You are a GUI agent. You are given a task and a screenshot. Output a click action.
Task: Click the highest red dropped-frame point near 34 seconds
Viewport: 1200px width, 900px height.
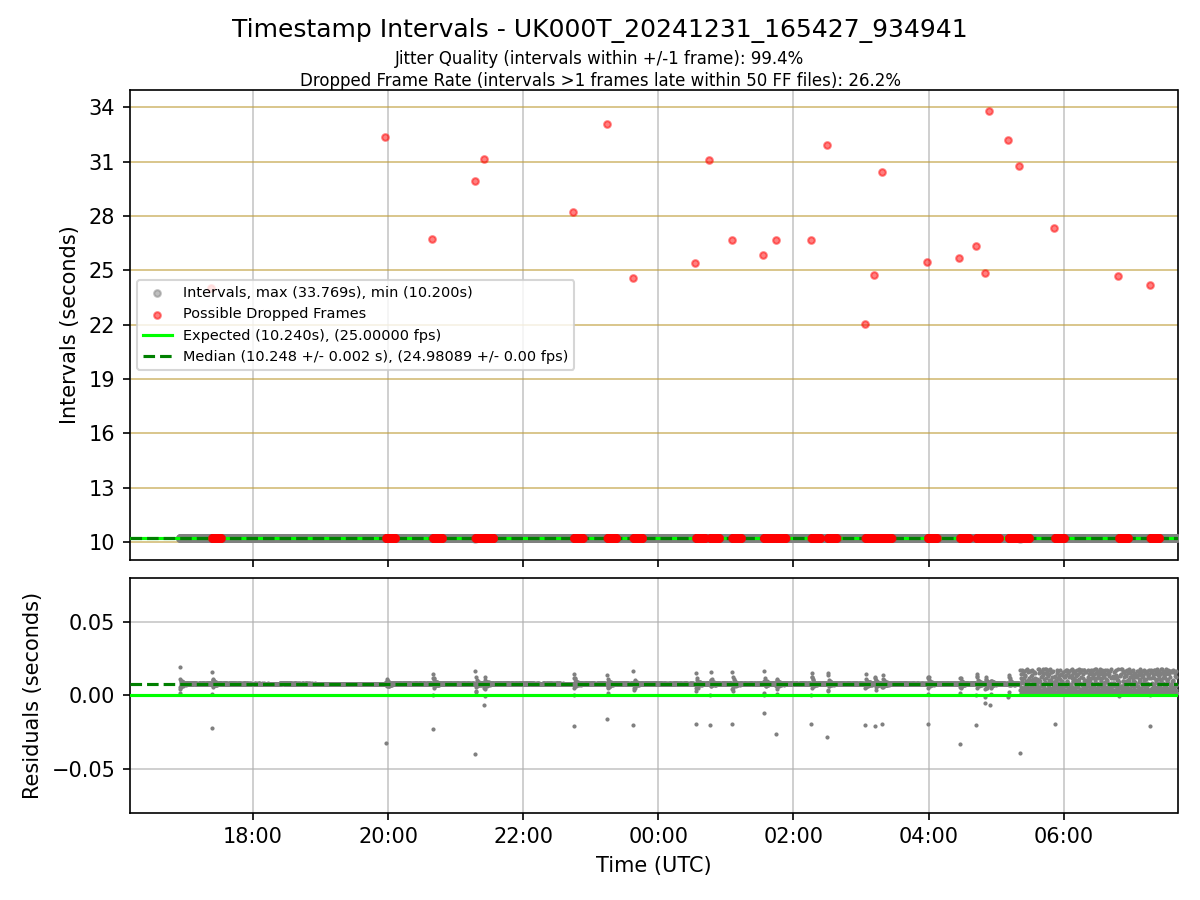(x=989, y=111)
